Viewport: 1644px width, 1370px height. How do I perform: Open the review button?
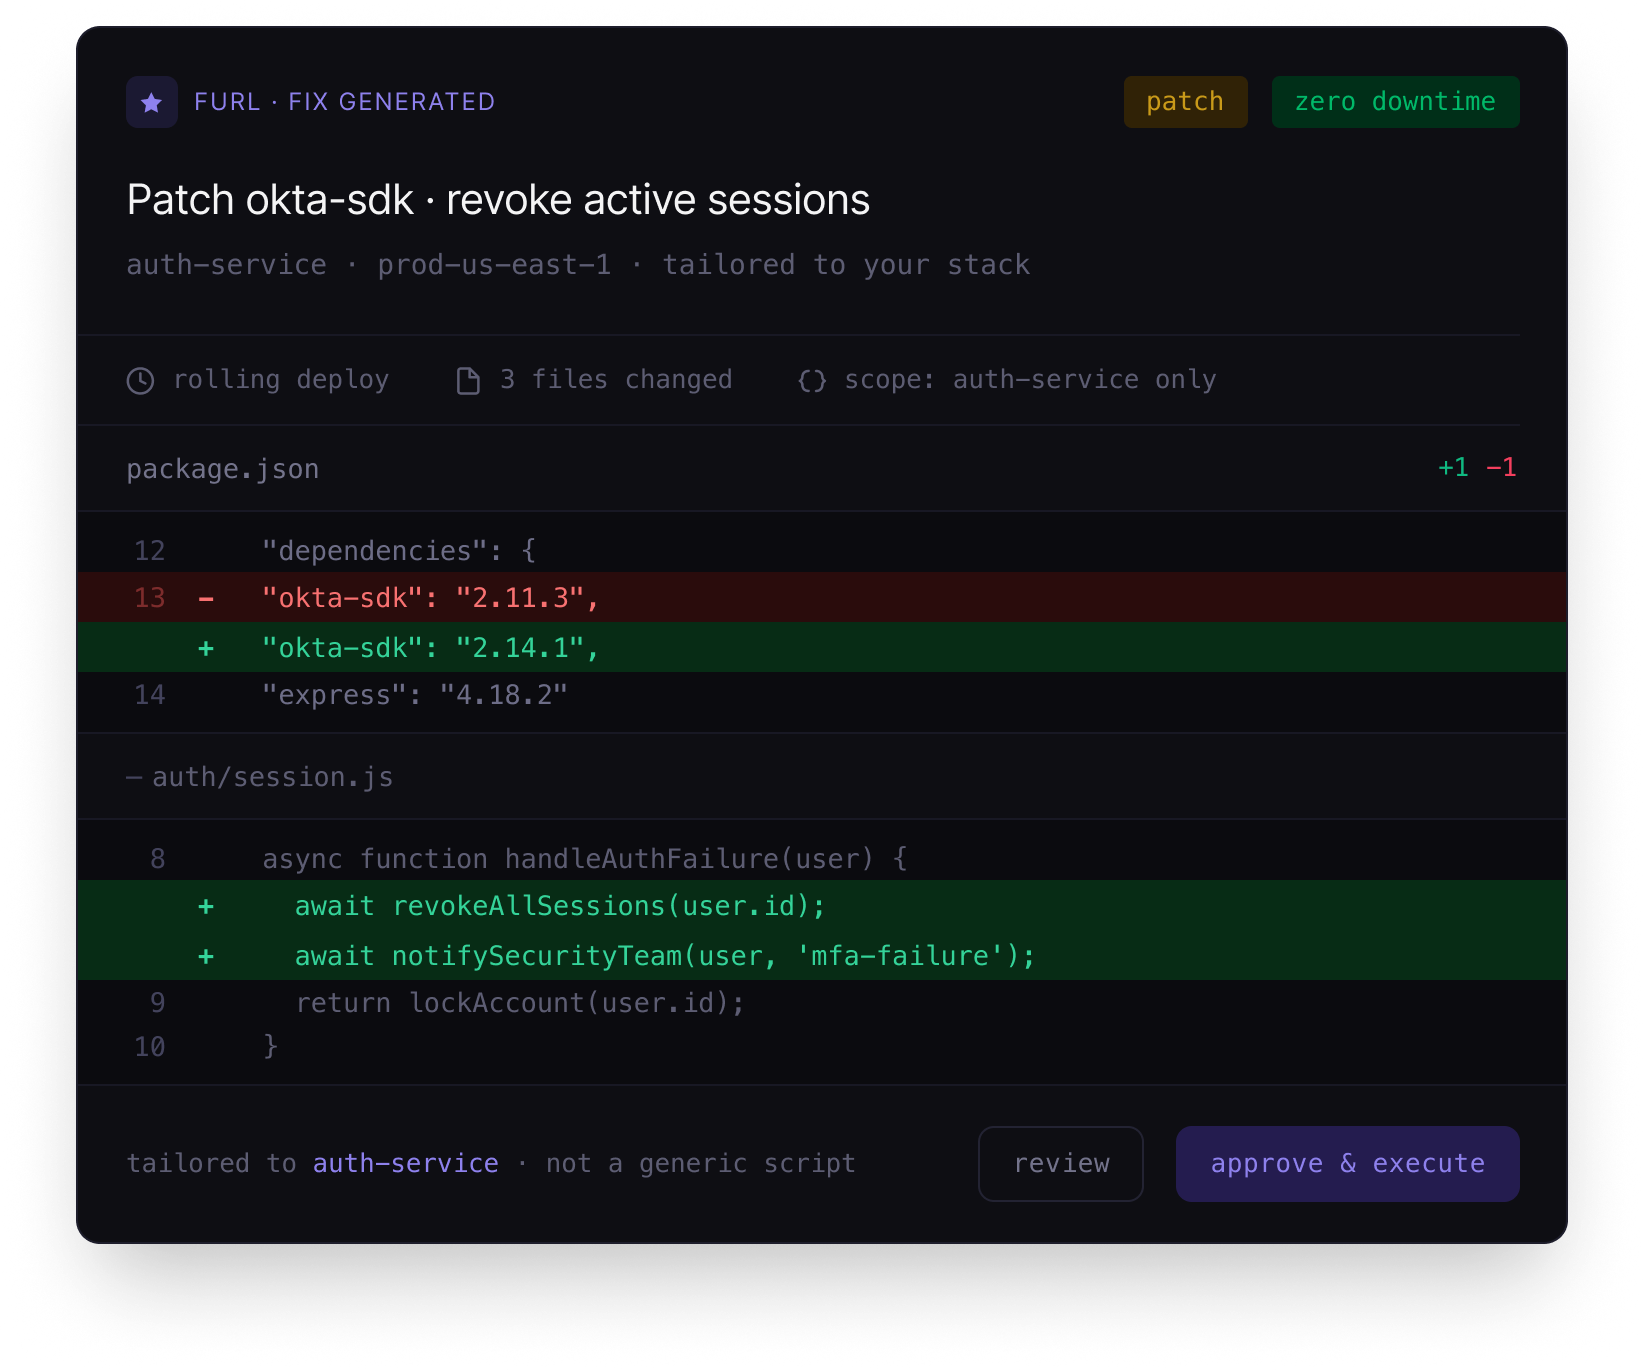(1061, 1164)
